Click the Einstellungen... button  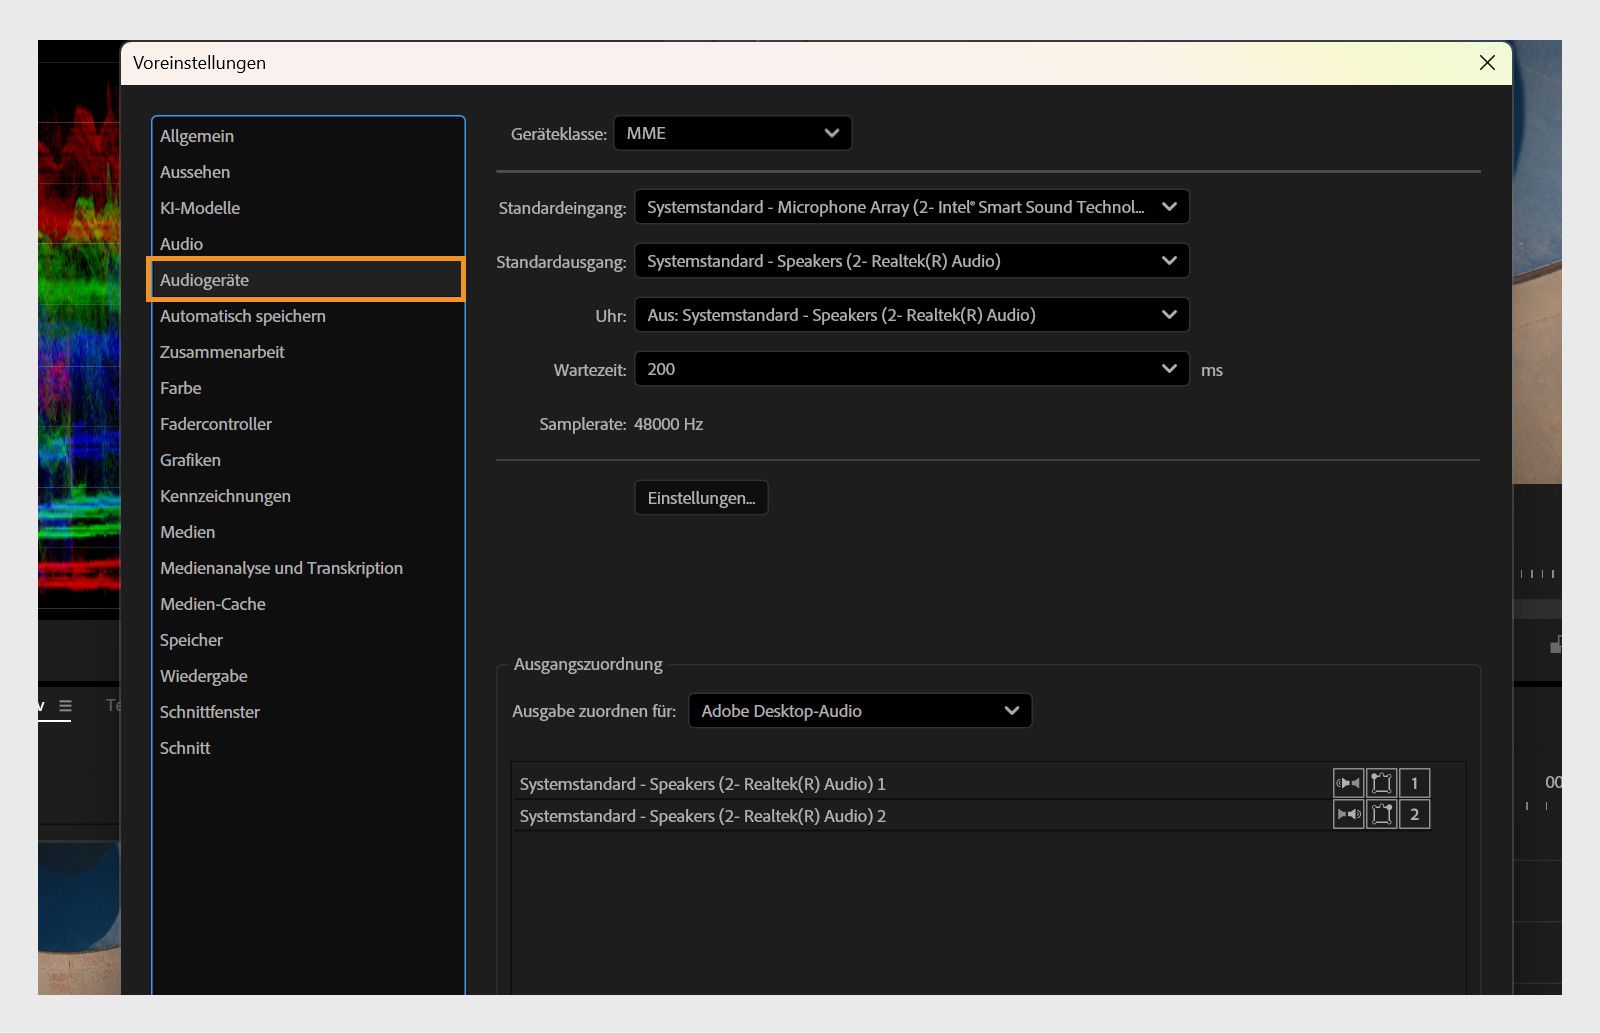[x=701, y=498]
